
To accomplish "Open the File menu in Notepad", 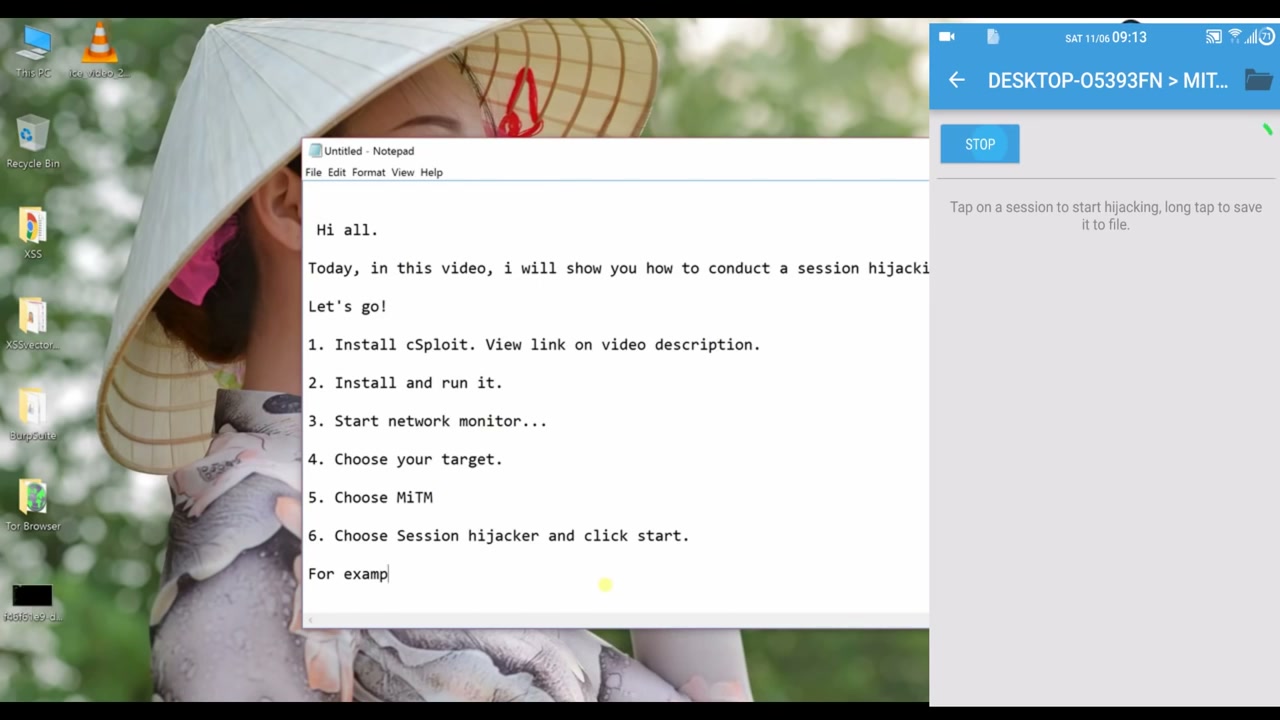I will click(x=313, y=172).
